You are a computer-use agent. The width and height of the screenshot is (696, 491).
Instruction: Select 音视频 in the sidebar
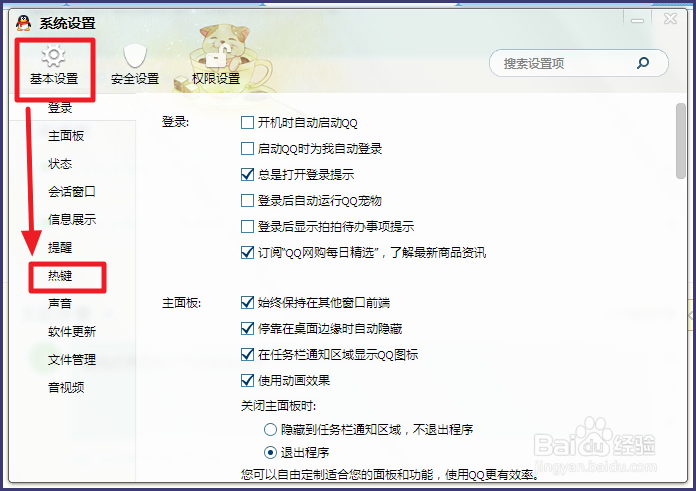pos(66,388)
